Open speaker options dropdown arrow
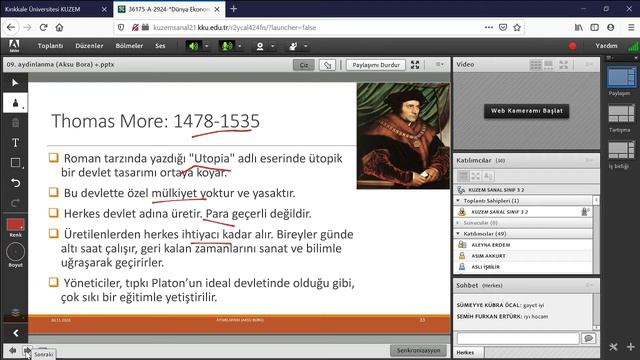Viewport: 640px width, 360px height. (x=207, y=46)
